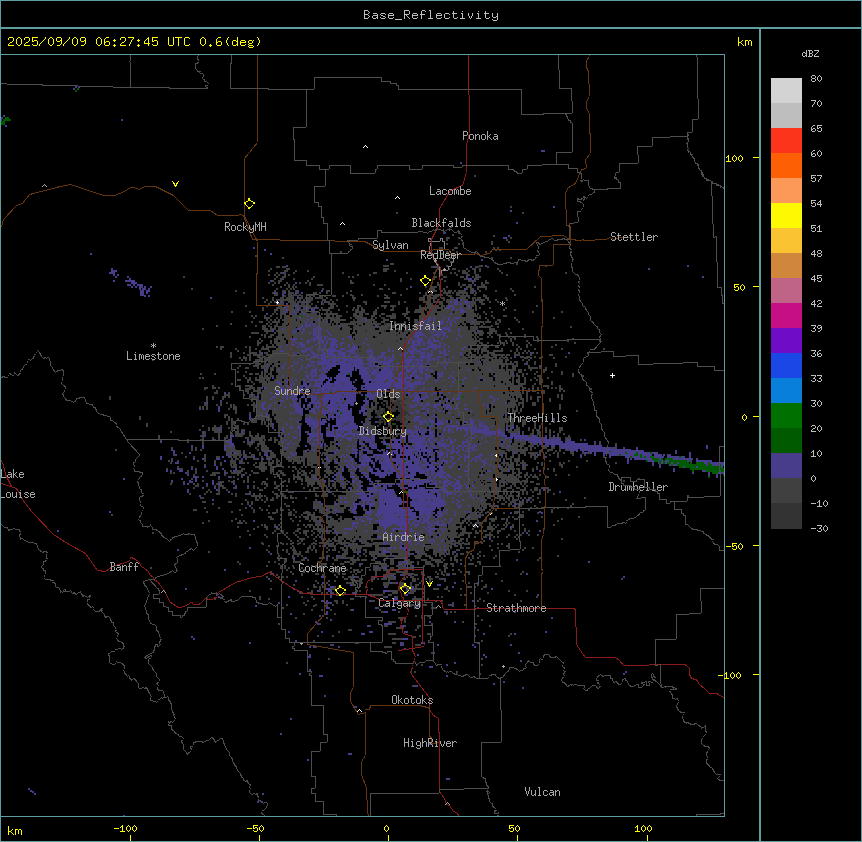Pick the light gray 70-80 dBZ legend color
This screenshot has height=842, width=862.
(786, 91)
